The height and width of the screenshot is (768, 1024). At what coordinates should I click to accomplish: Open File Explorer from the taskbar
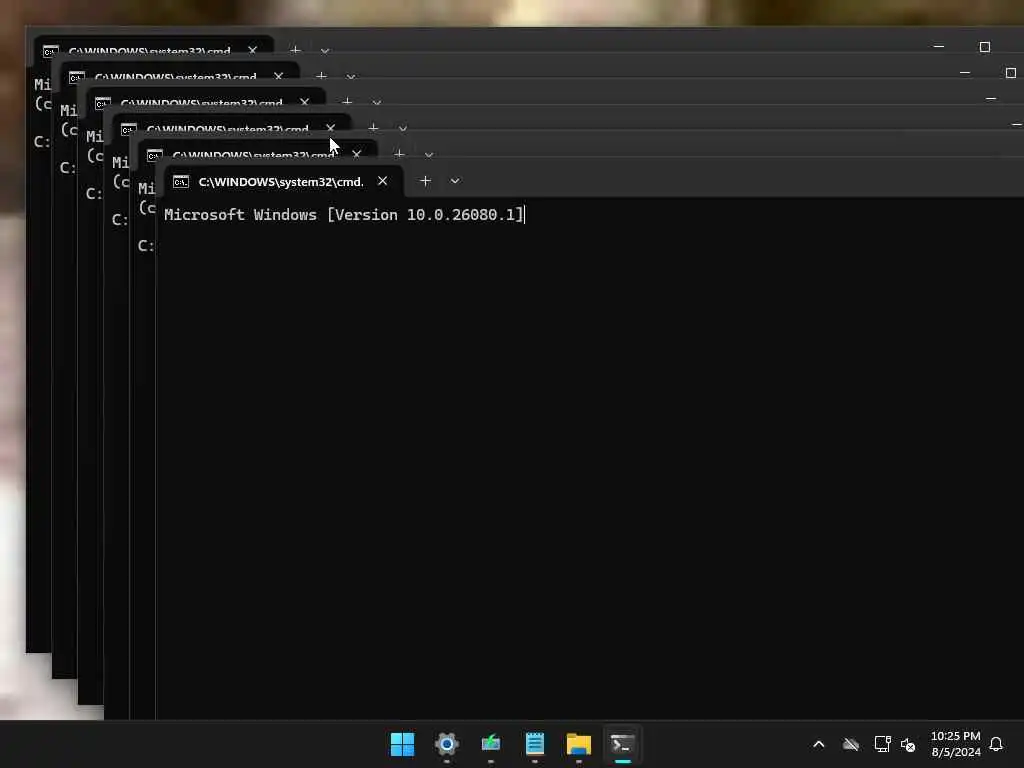(579, 744)
